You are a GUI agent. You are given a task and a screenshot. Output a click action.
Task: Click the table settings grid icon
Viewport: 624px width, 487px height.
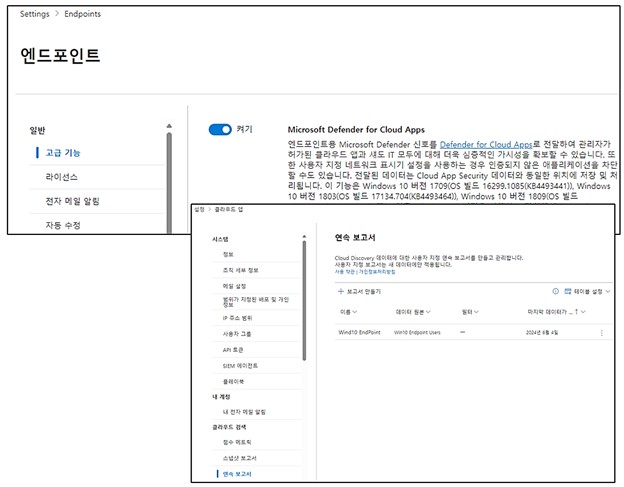[568, 291]
